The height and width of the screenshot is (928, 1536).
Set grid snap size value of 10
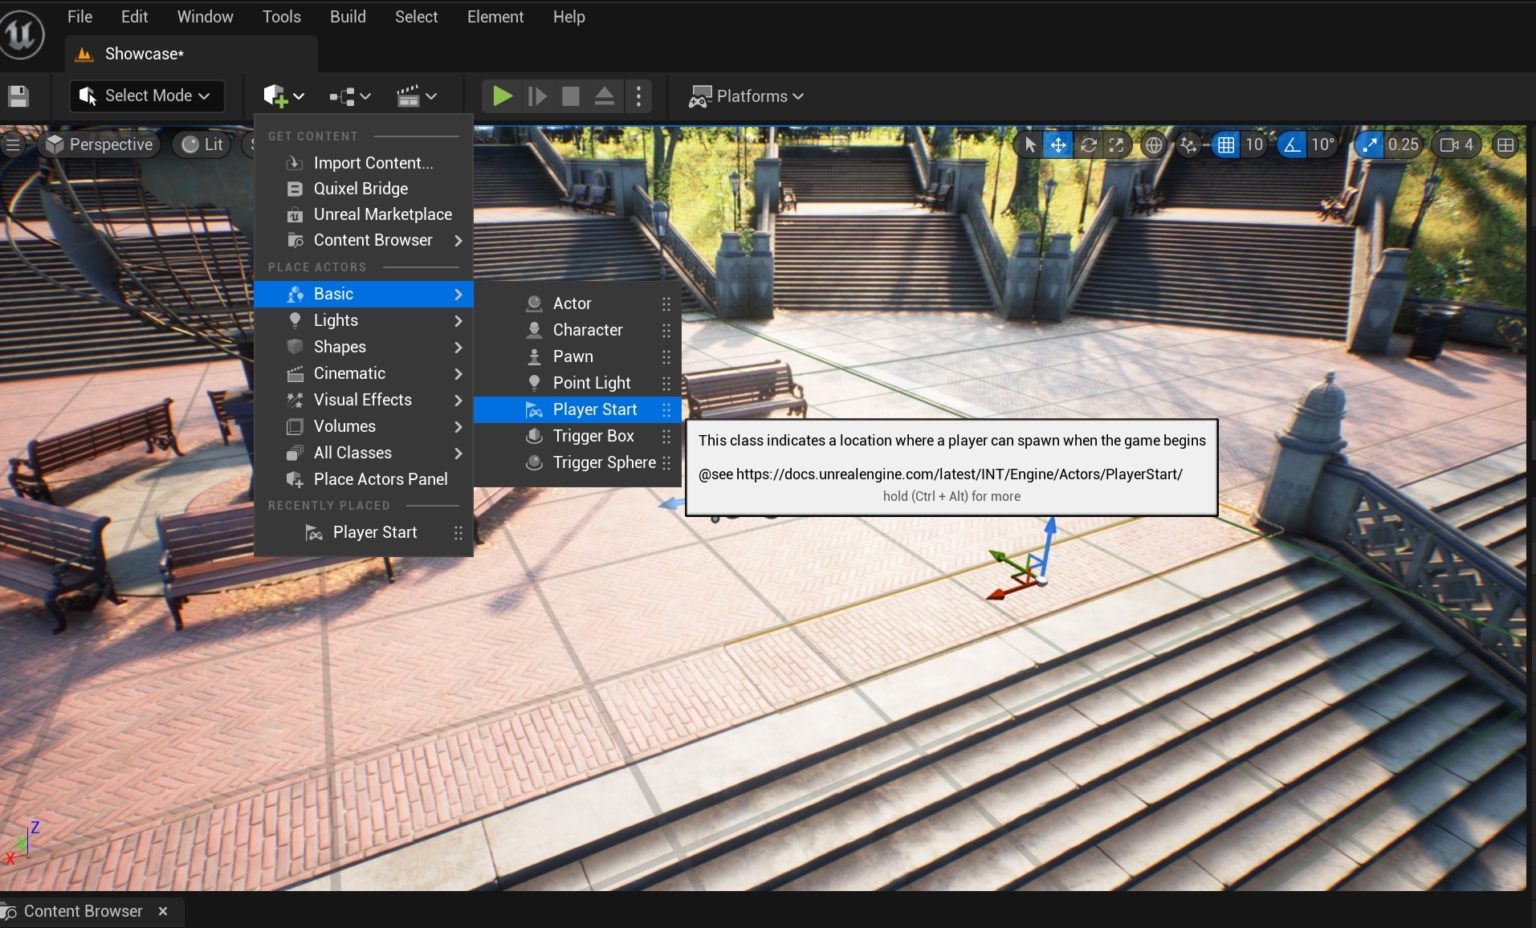[x=1253, y=144]
